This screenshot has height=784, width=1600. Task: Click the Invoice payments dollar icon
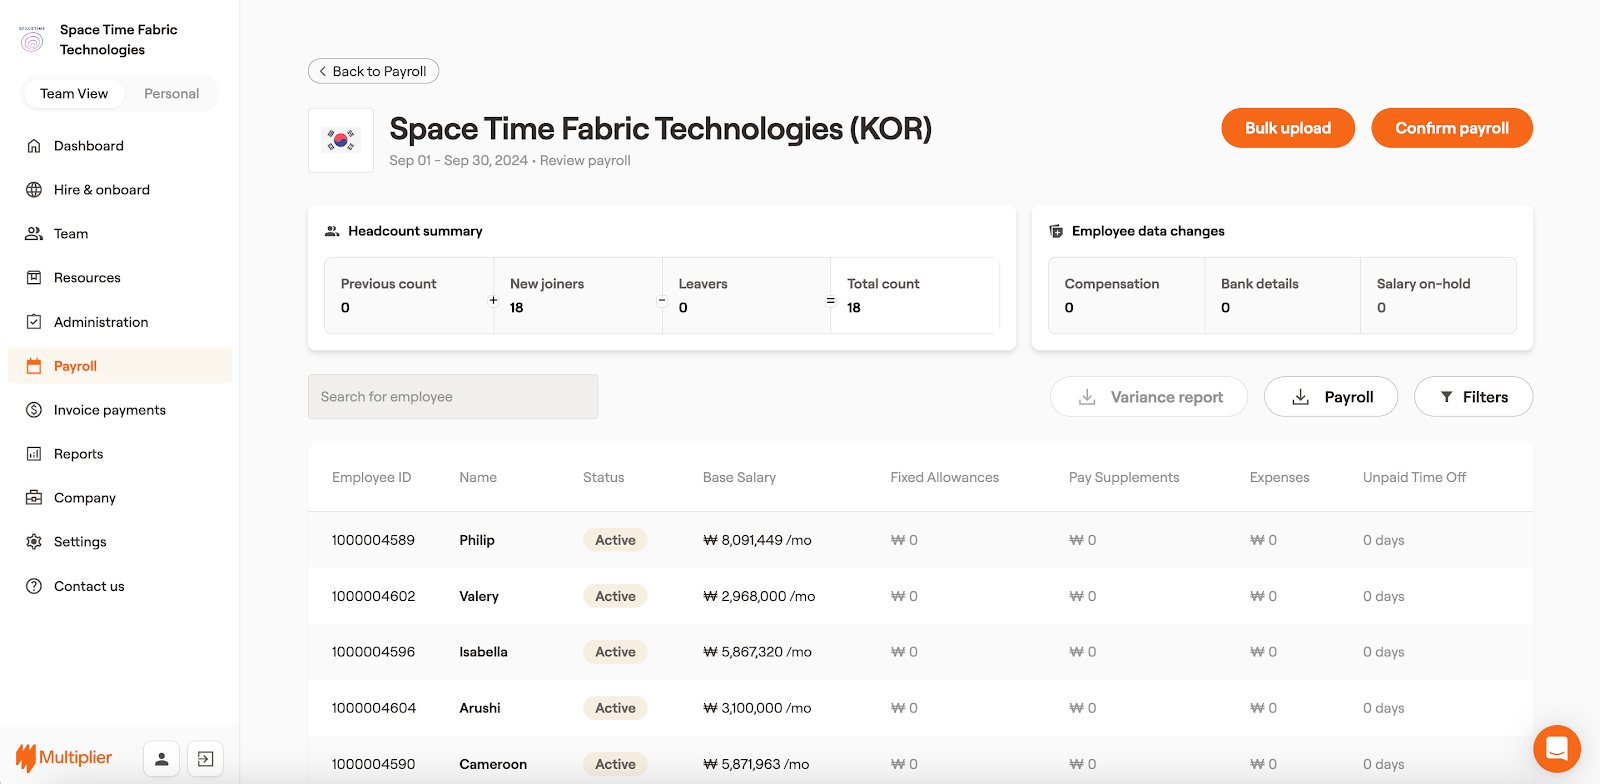point(34,410)
